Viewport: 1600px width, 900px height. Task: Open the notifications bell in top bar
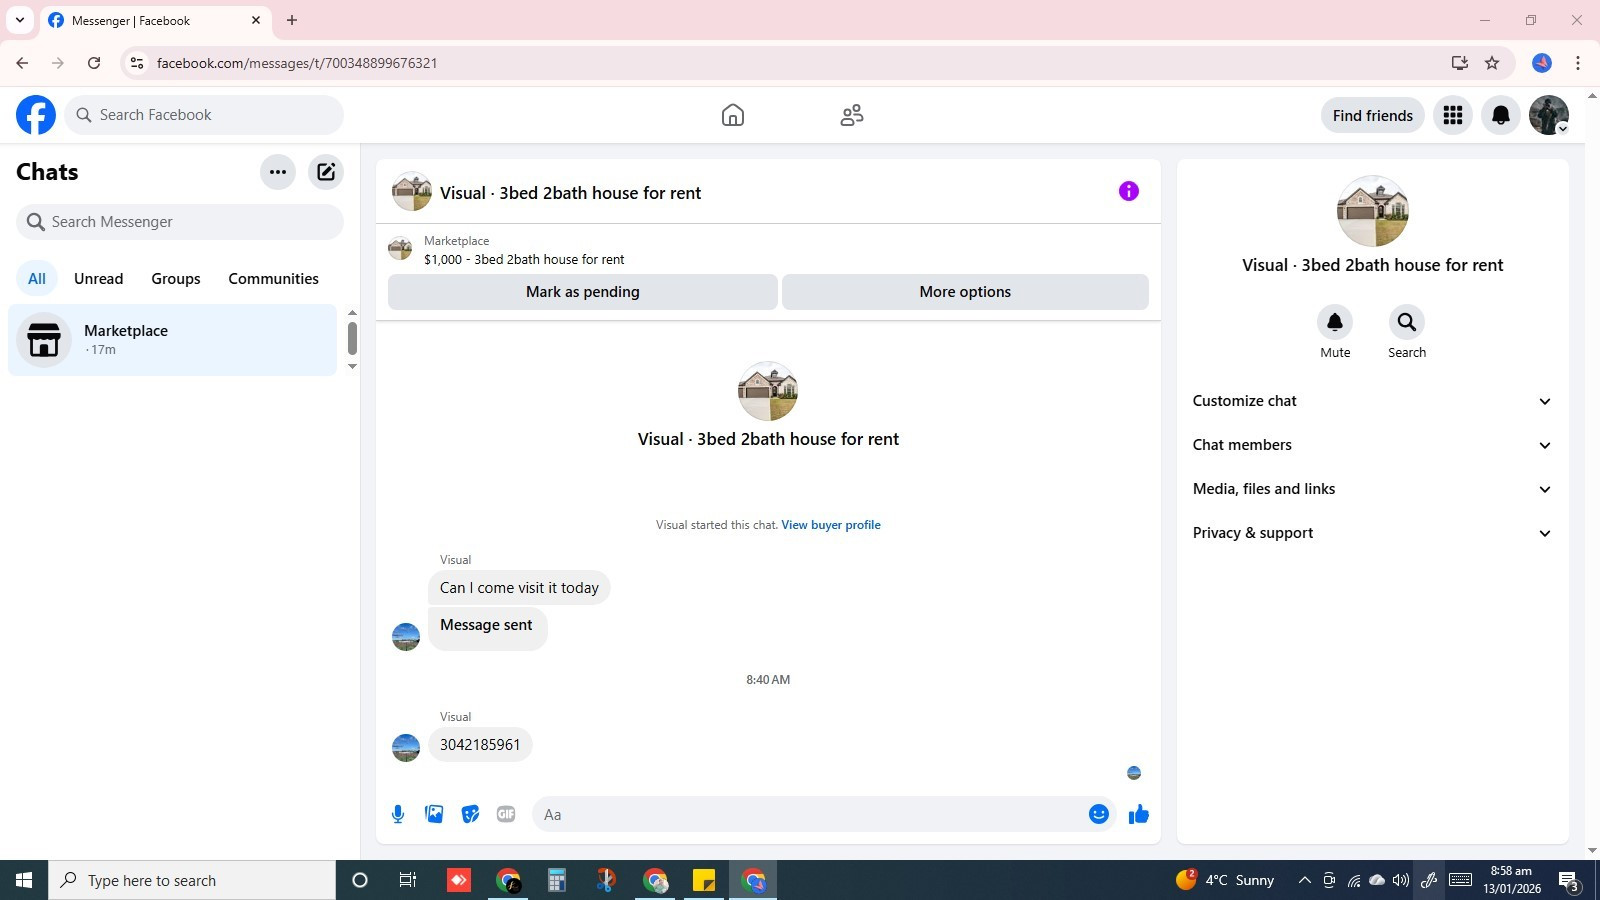[x=1501, y=115]
